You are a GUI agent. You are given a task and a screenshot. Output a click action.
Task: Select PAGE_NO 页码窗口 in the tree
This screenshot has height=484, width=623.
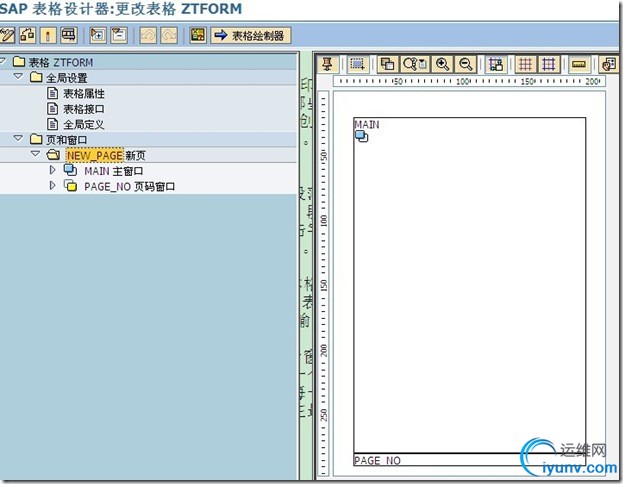click(130, 187)
